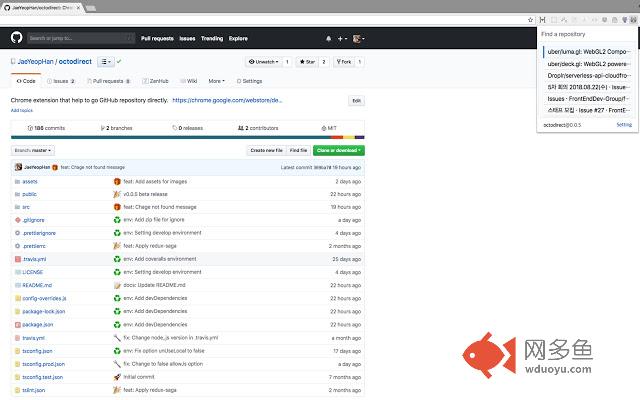The image size is (640, 400).
Task: Click the GitHub octocat logo
Action: click(16, 38)
